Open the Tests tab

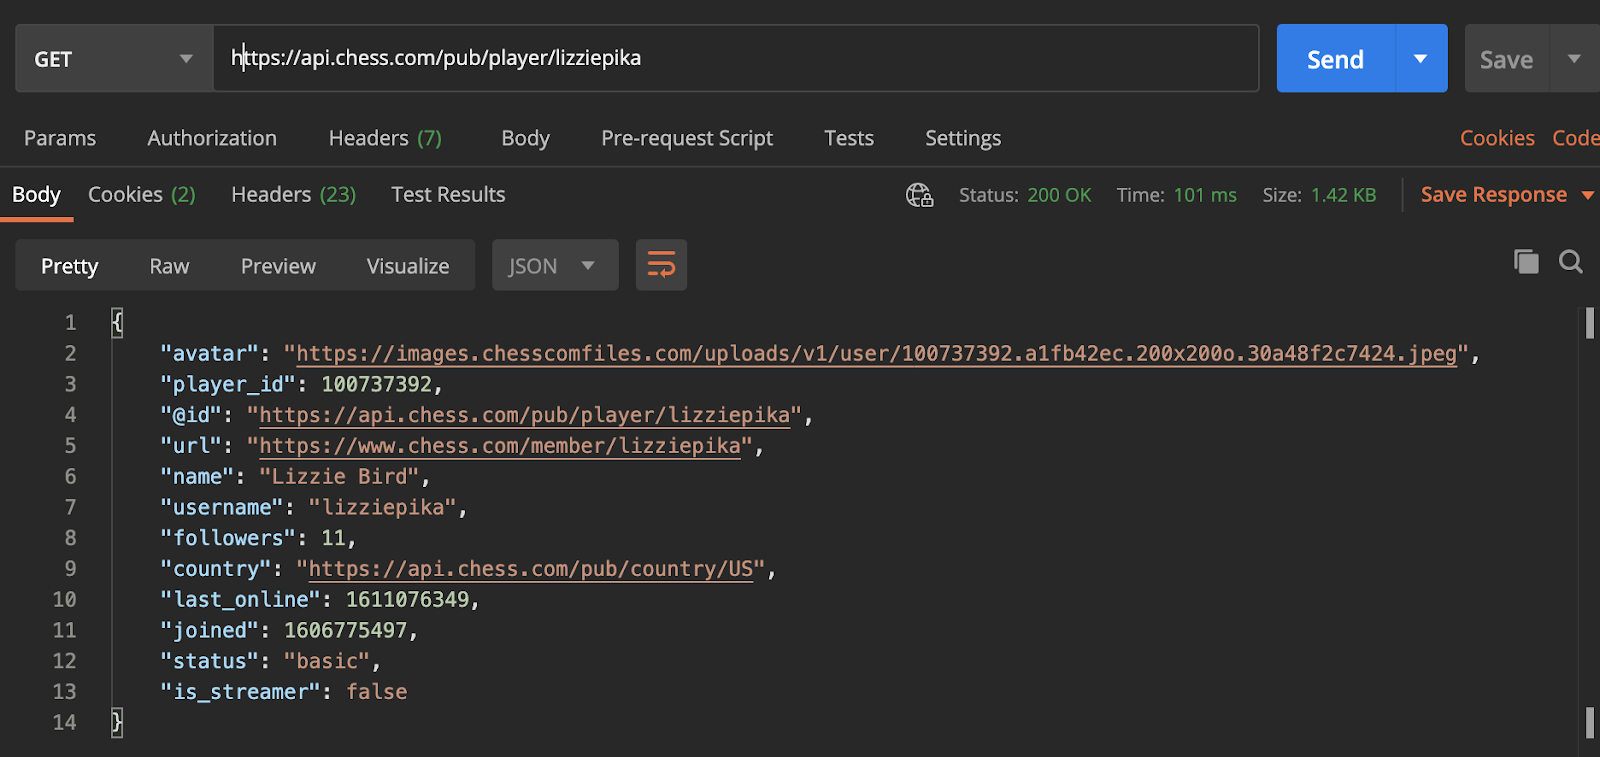(849, 138)
